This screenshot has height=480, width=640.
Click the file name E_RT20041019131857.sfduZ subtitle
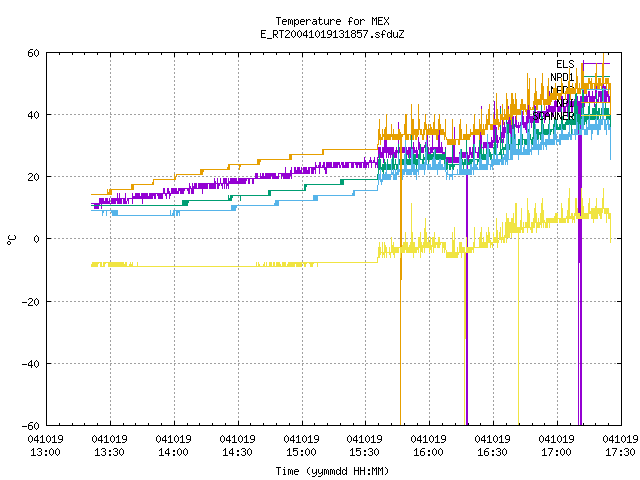332,34
